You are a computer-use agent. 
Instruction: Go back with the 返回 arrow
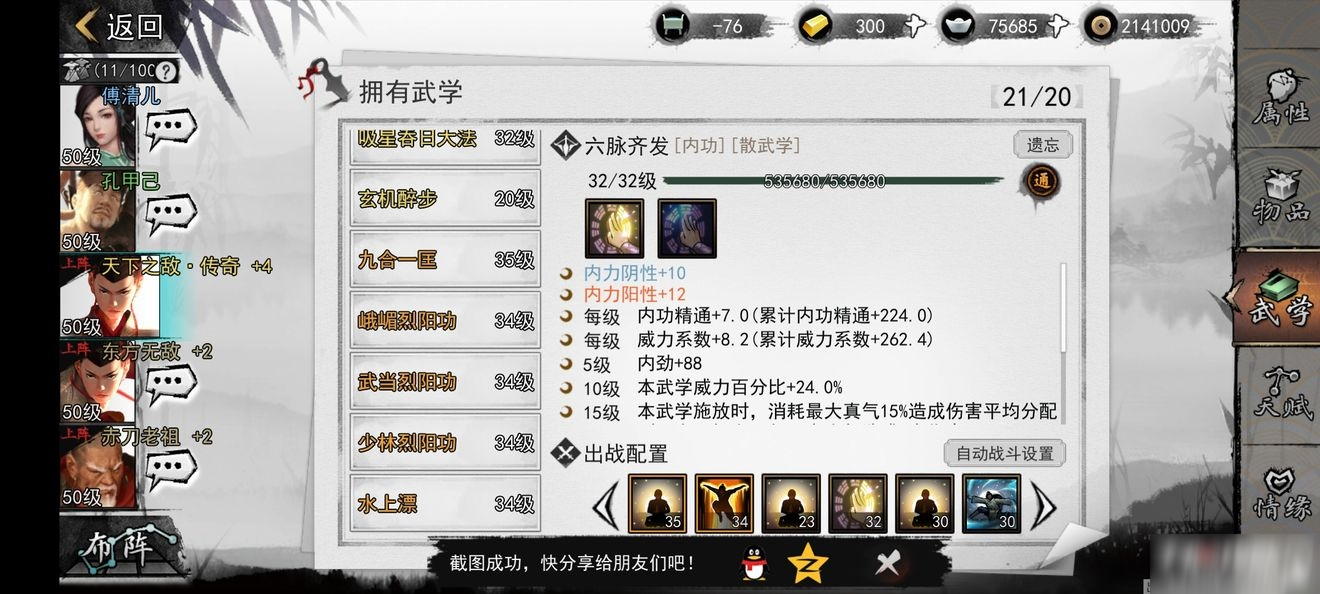coord(120,26)
